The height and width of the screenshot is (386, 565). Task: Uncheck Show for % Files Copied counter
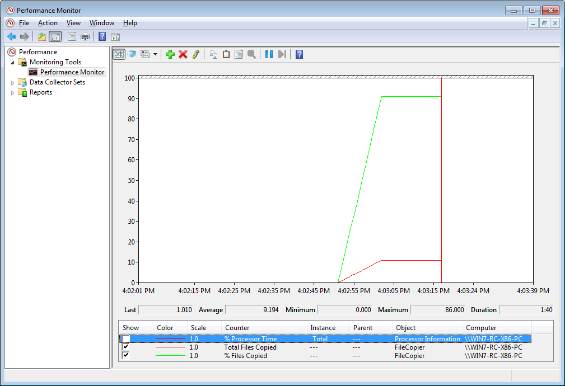[x=126, y=355]
